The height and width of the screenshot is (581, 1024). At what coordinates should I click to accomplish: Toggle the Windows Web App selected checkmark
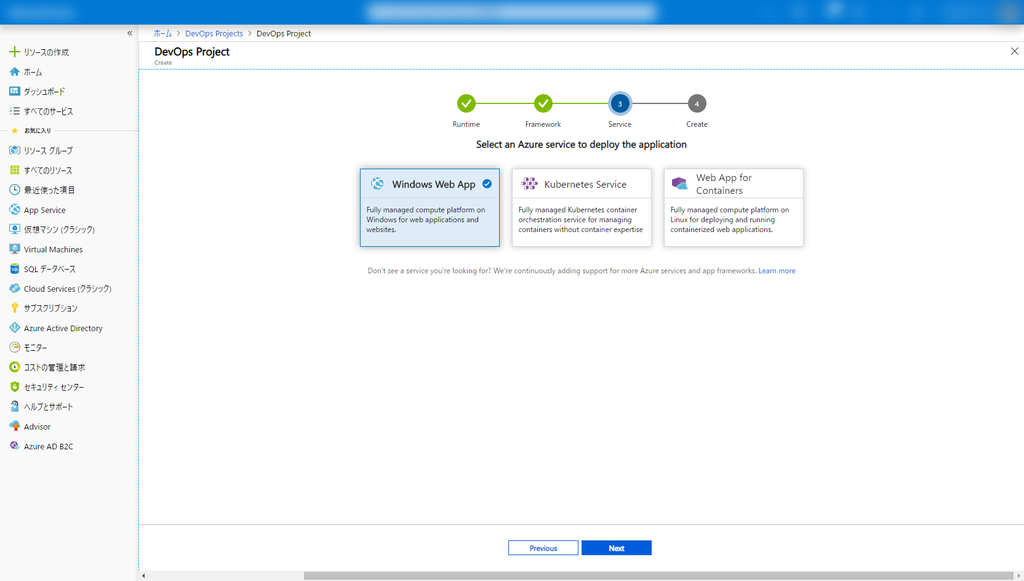pyautogui.click(x=487, y=184)
